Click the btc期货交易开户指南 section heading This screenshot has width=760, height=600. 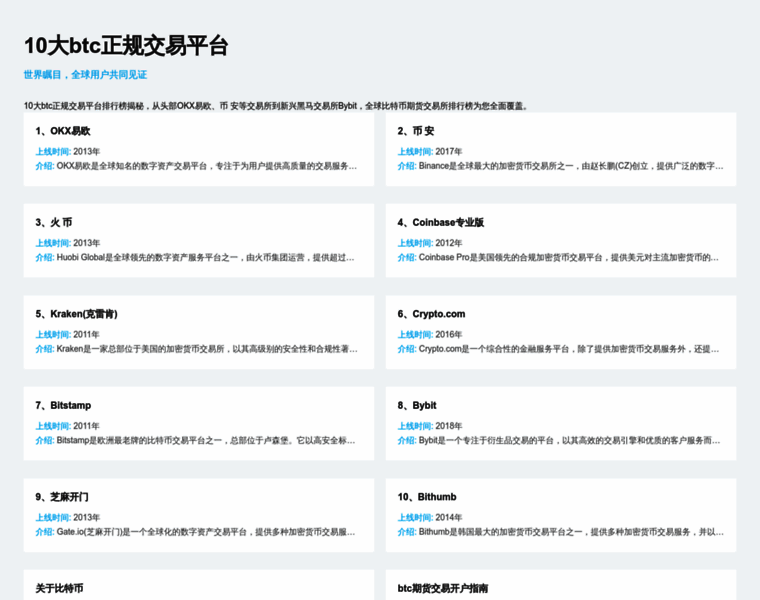tap(443, 588)
